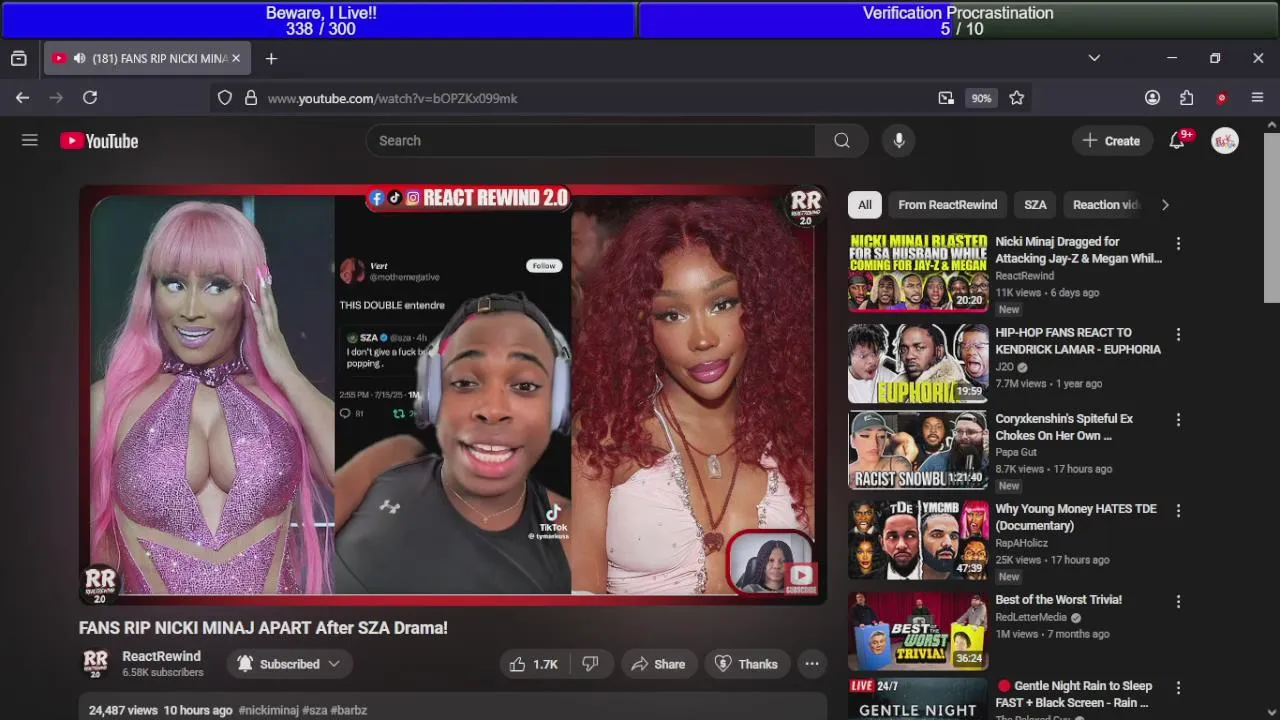
Task: Open options for Nicki Minaj Dragged video
Action: 1178,243
